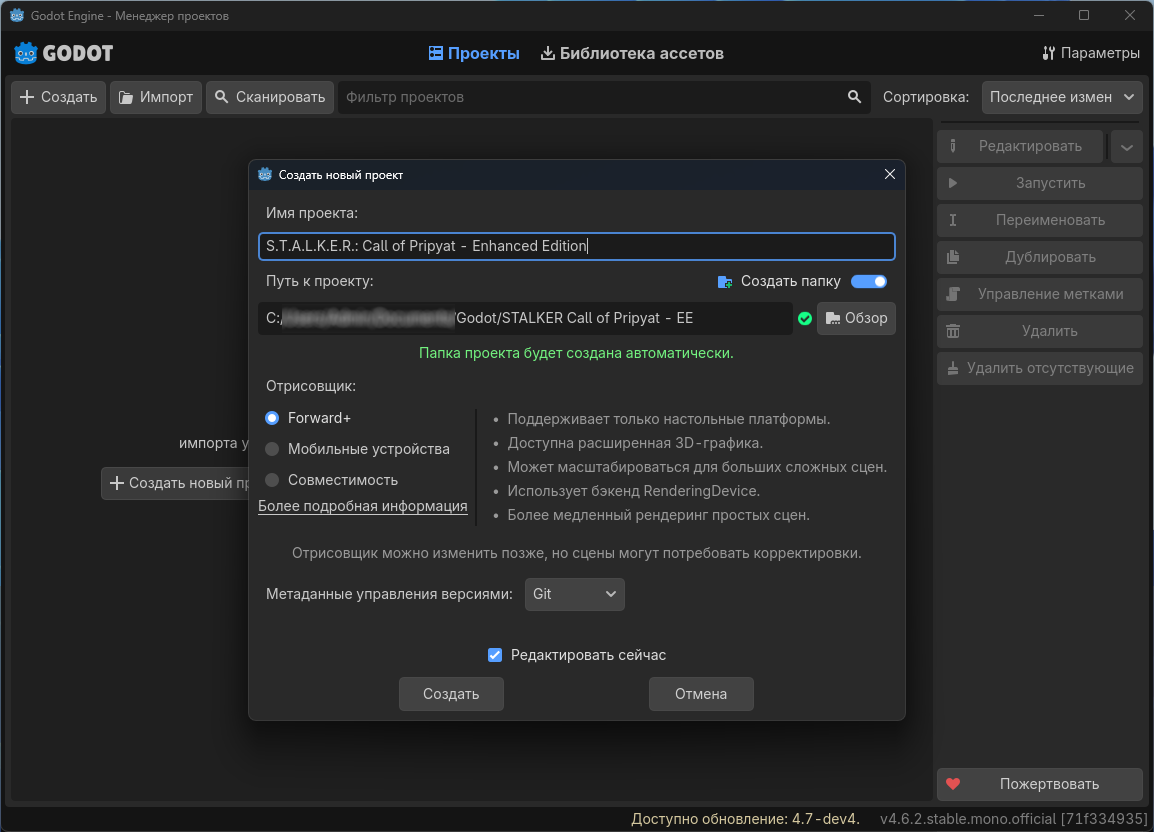Close the Godot Engine window

point(1130,15)
